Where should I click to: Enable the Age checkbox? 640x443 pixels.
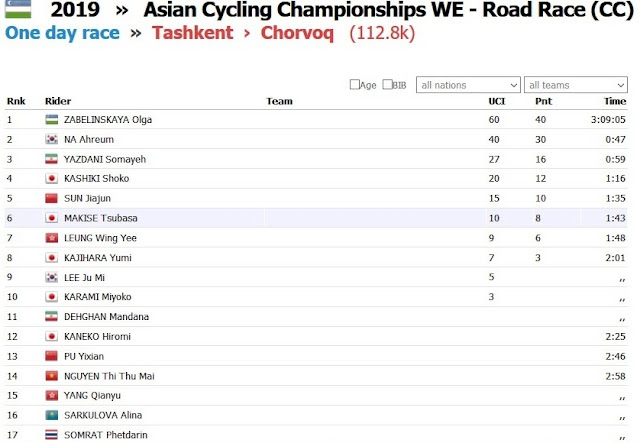click(x=355, y=85)
